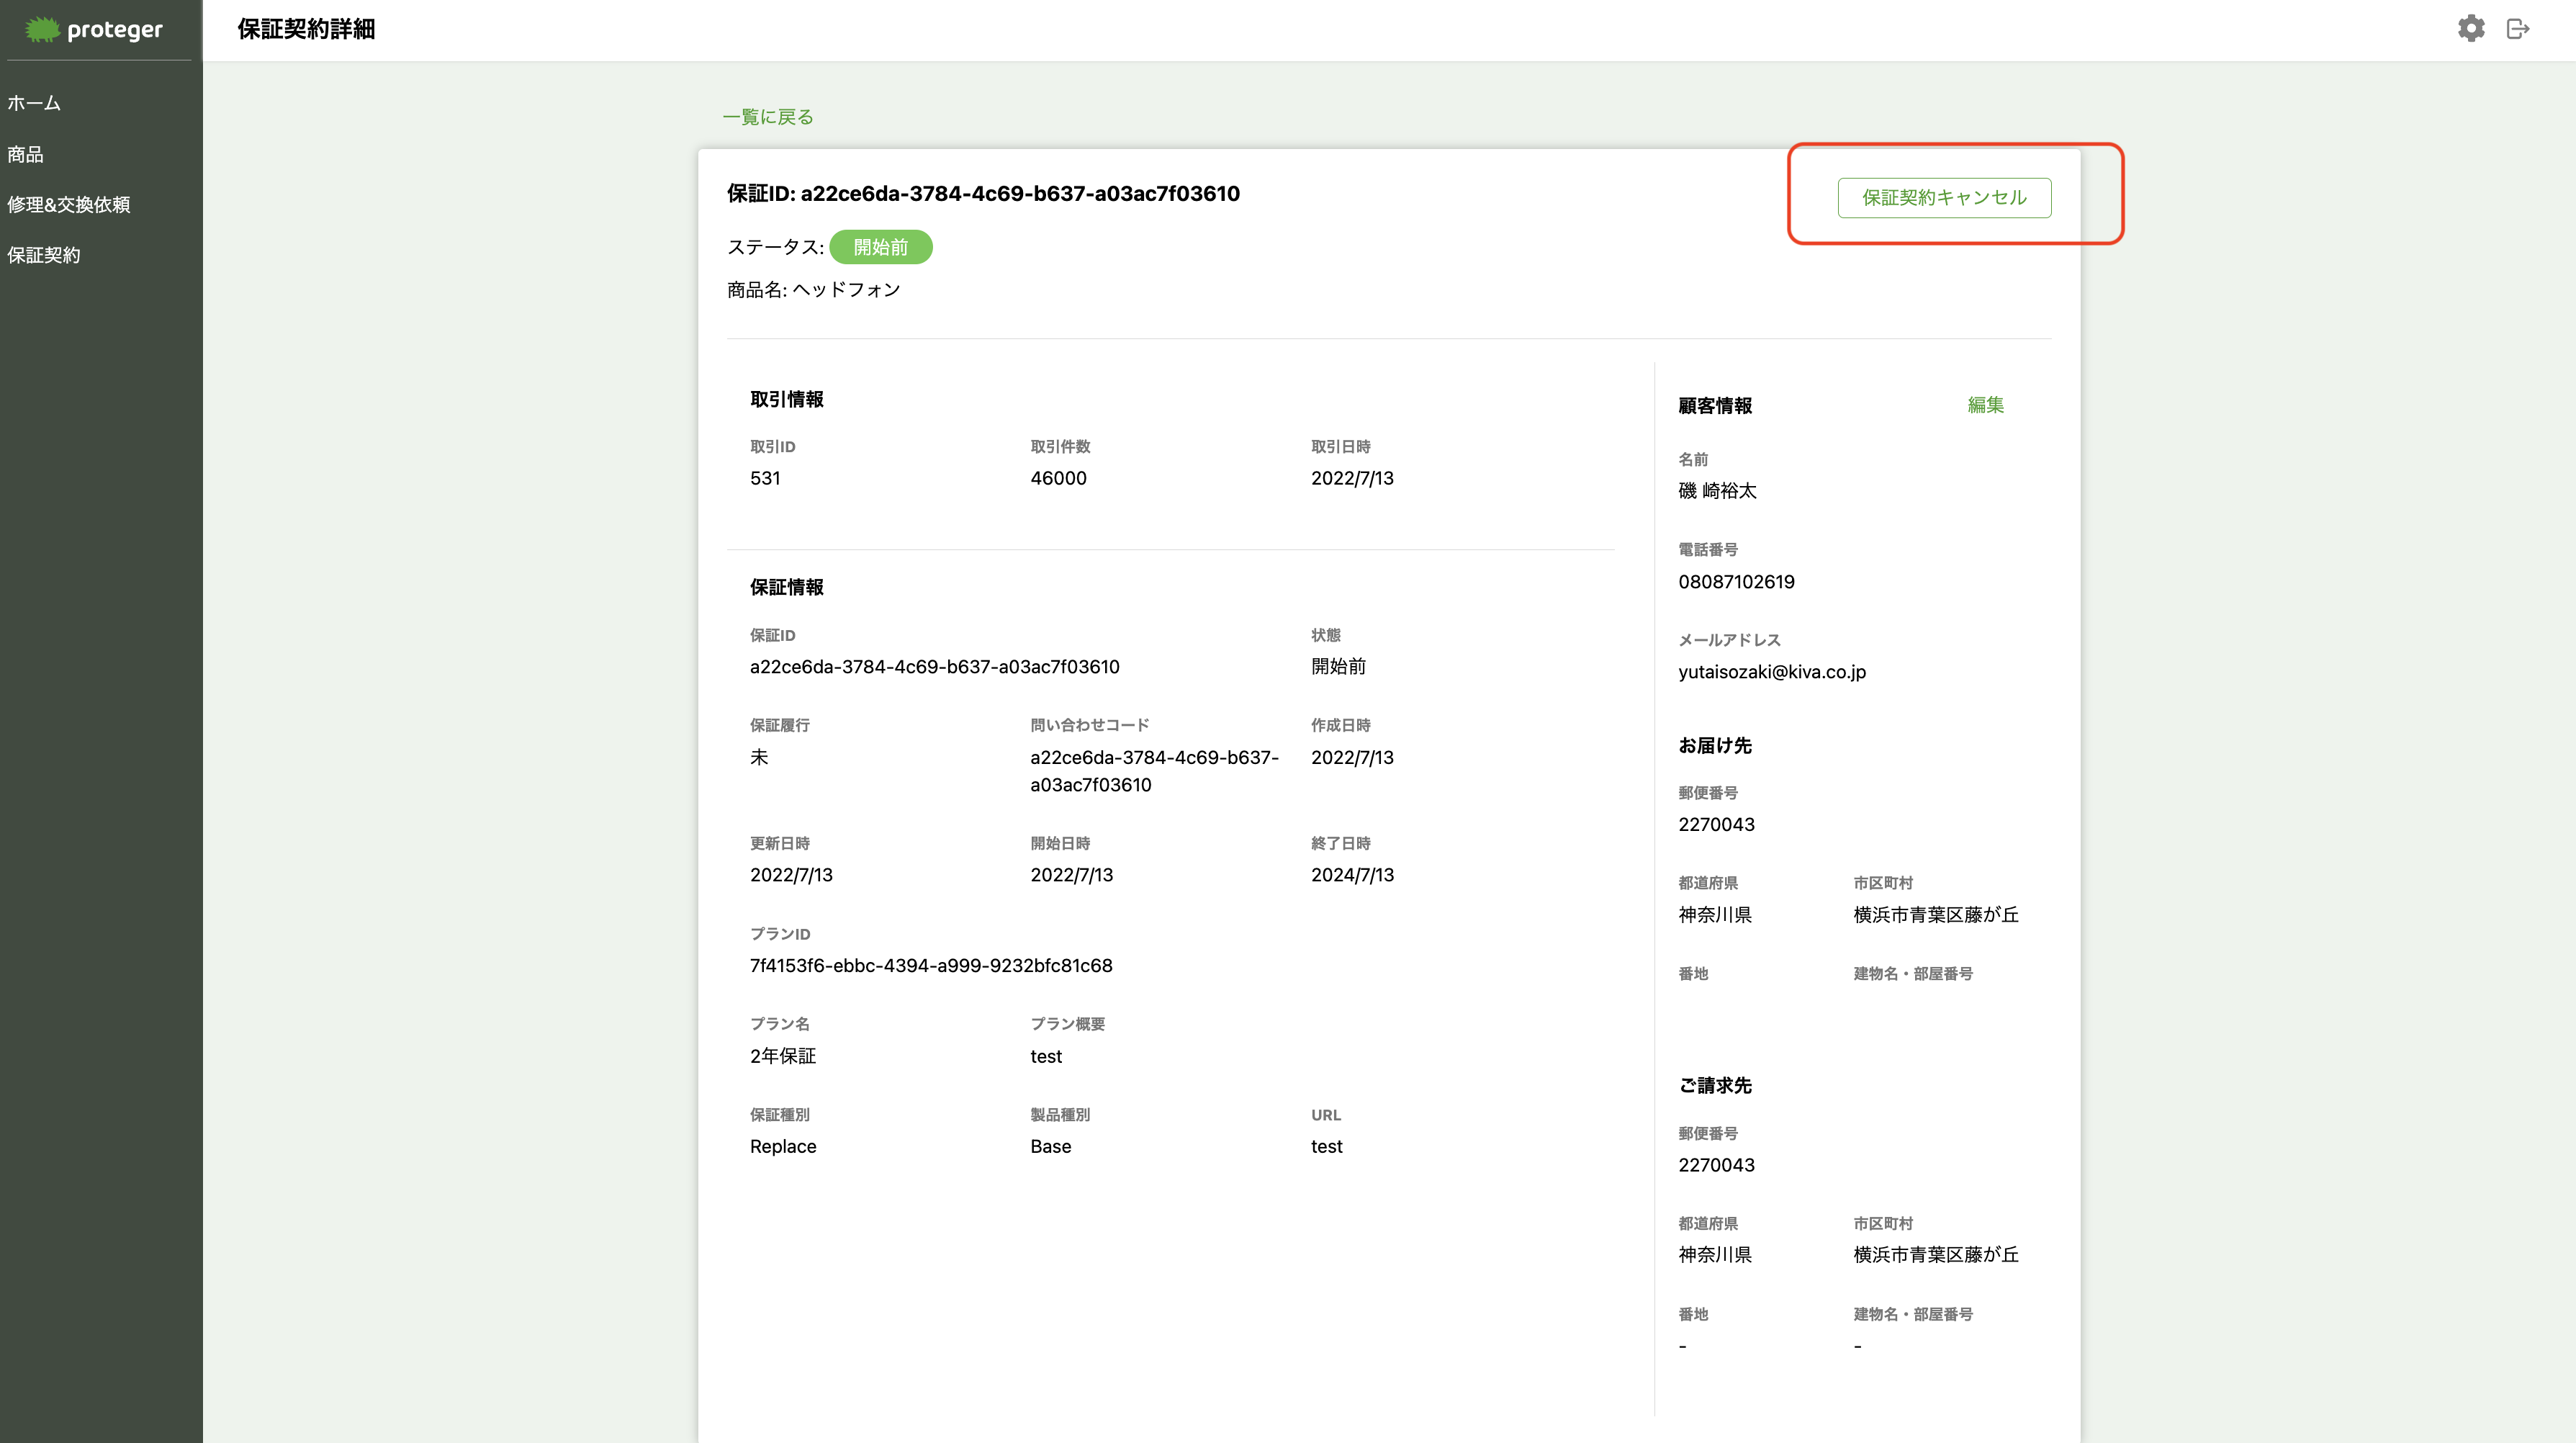Click the 製品種別 value Base
2576x1443 pixels.
pos(1050,1147)
